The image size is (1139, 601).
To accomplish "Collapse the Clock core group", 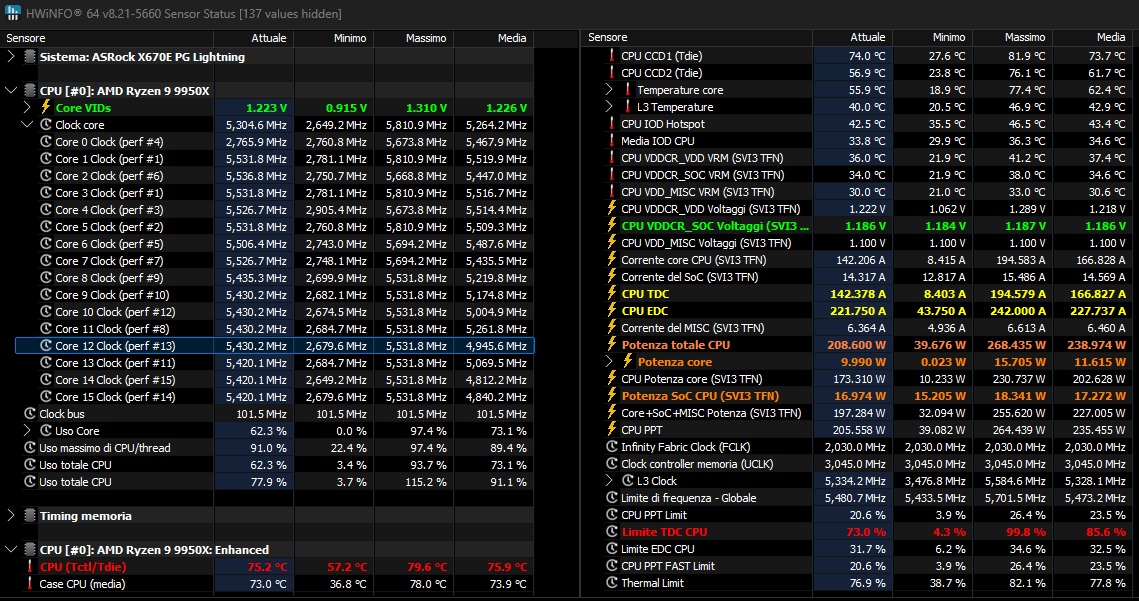I will [x=27, y=124].
